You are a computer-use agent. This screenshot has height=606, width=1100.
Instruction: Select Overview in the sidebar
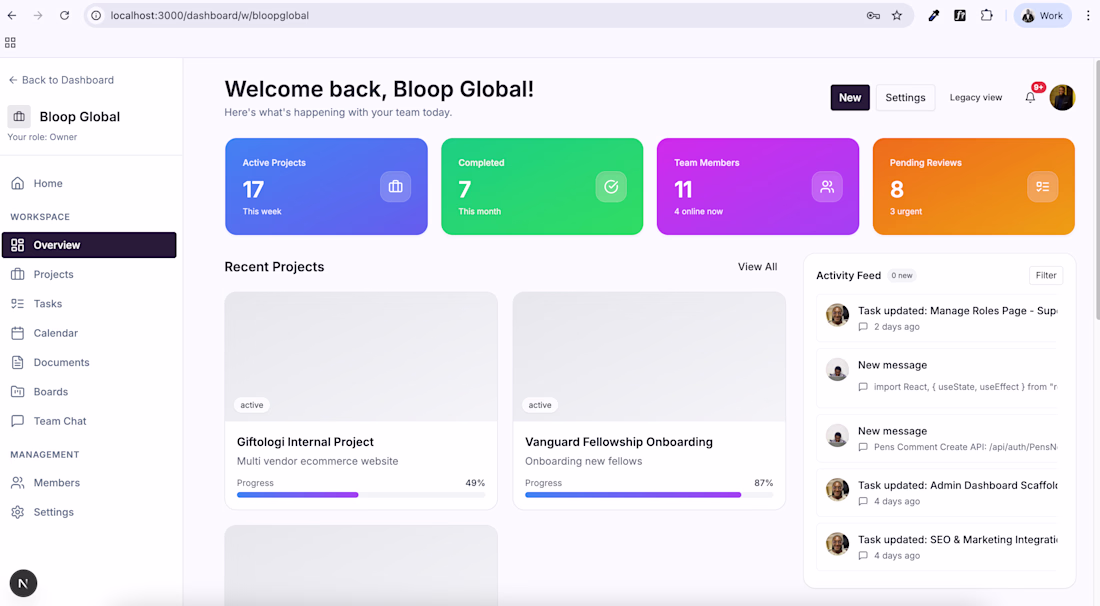click(x=89, y=245)
